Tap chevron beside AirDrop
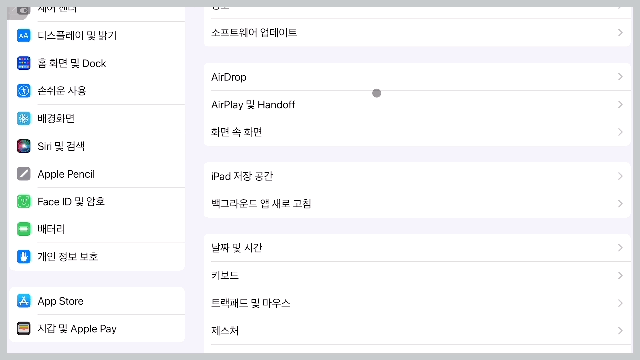 620,77
